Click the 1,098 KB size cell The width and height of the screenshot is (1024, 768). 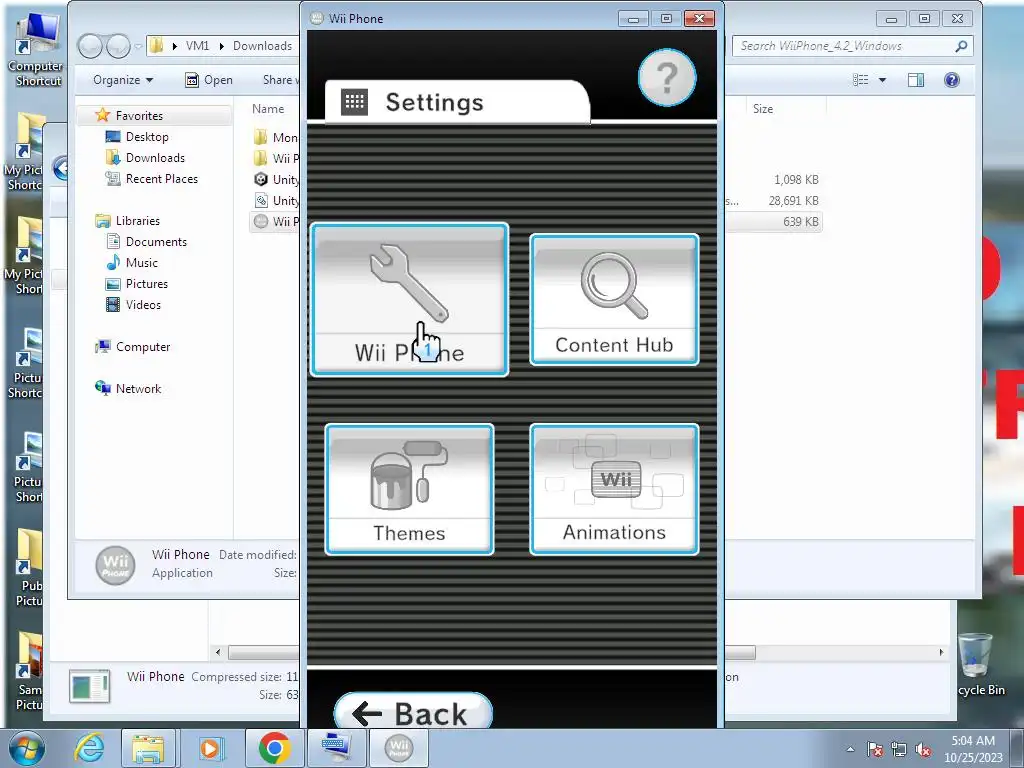(x=796, y=180)
